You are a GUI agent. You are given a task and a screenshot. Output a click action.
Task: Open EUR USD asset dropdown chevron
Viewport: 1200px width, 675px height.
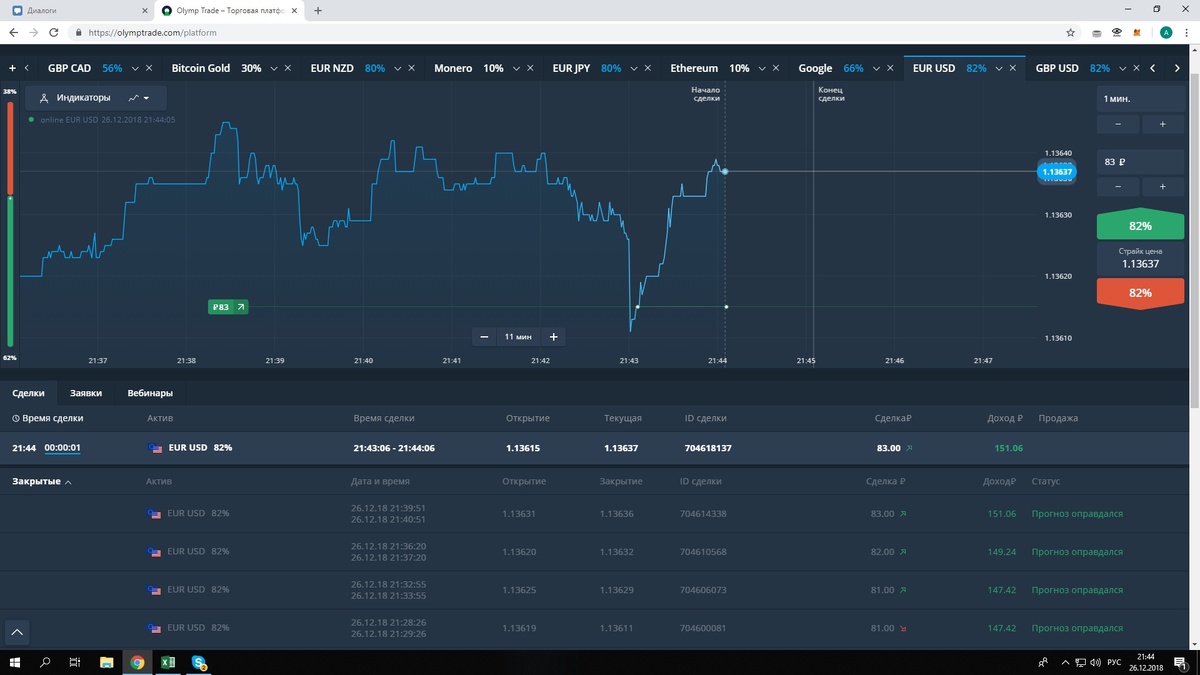(998, 68)
